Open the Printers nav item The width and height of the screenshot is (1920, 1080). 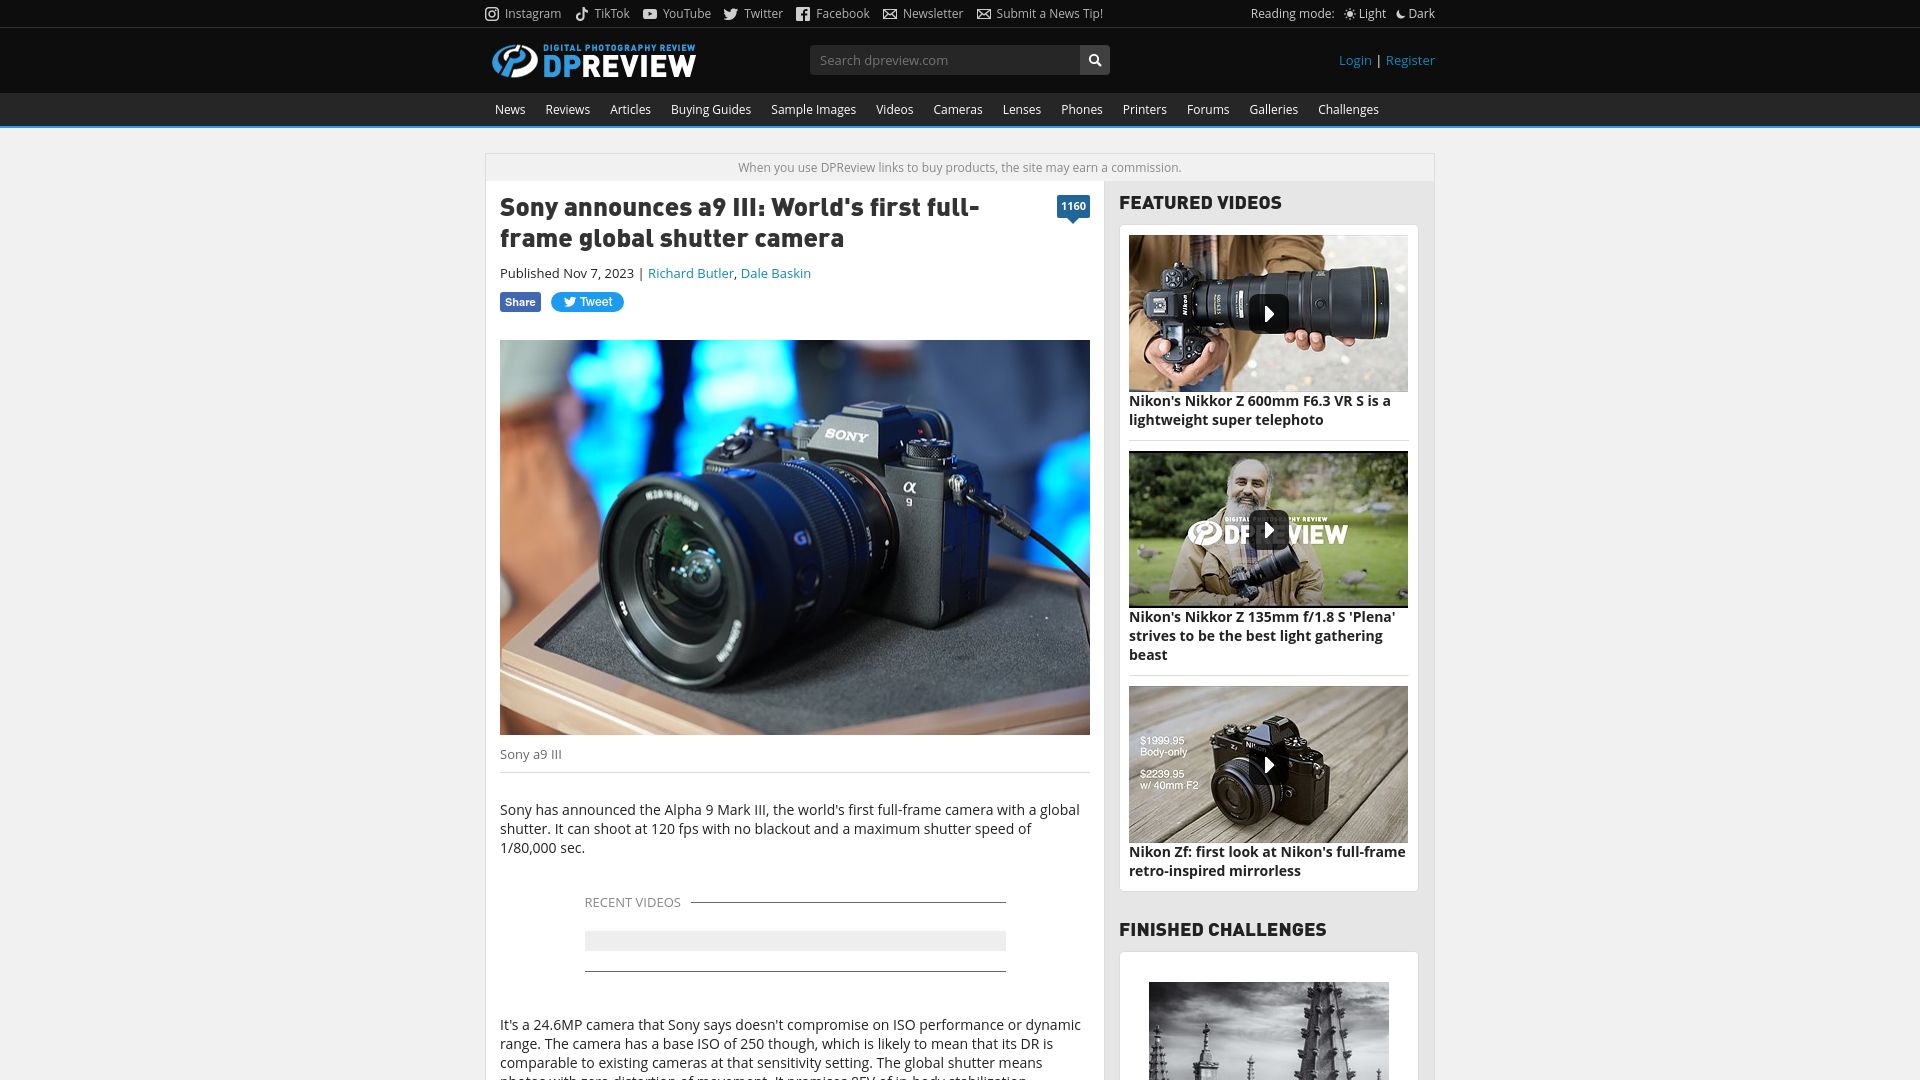point(1145,110)
